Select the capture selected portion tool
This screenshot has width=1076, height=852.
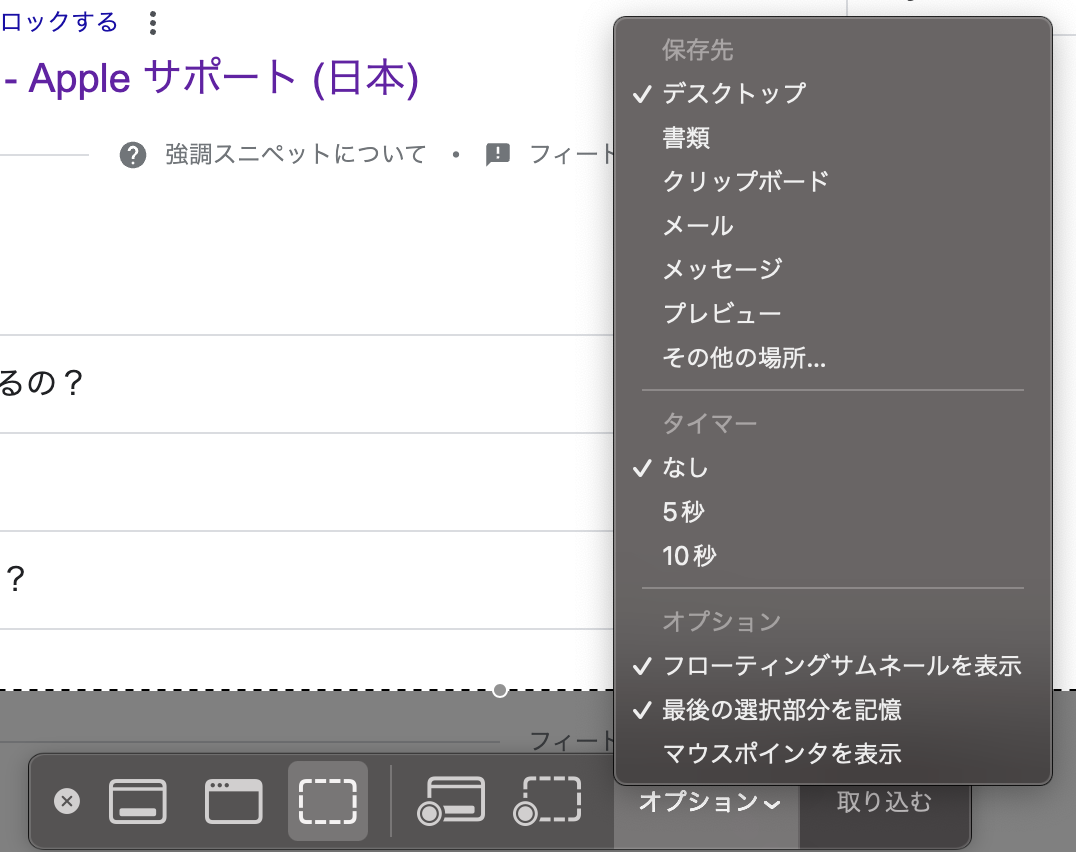pyautogui.click(x=327, y=799)
